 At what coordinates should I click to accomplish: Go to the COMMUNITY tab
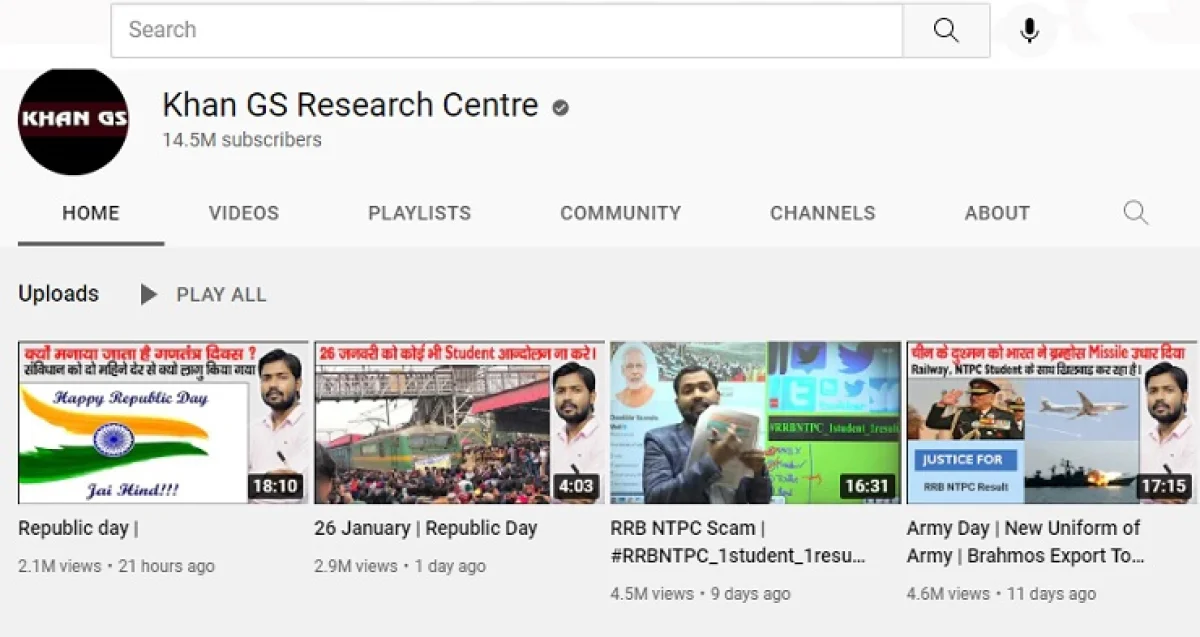coord(620,213)
